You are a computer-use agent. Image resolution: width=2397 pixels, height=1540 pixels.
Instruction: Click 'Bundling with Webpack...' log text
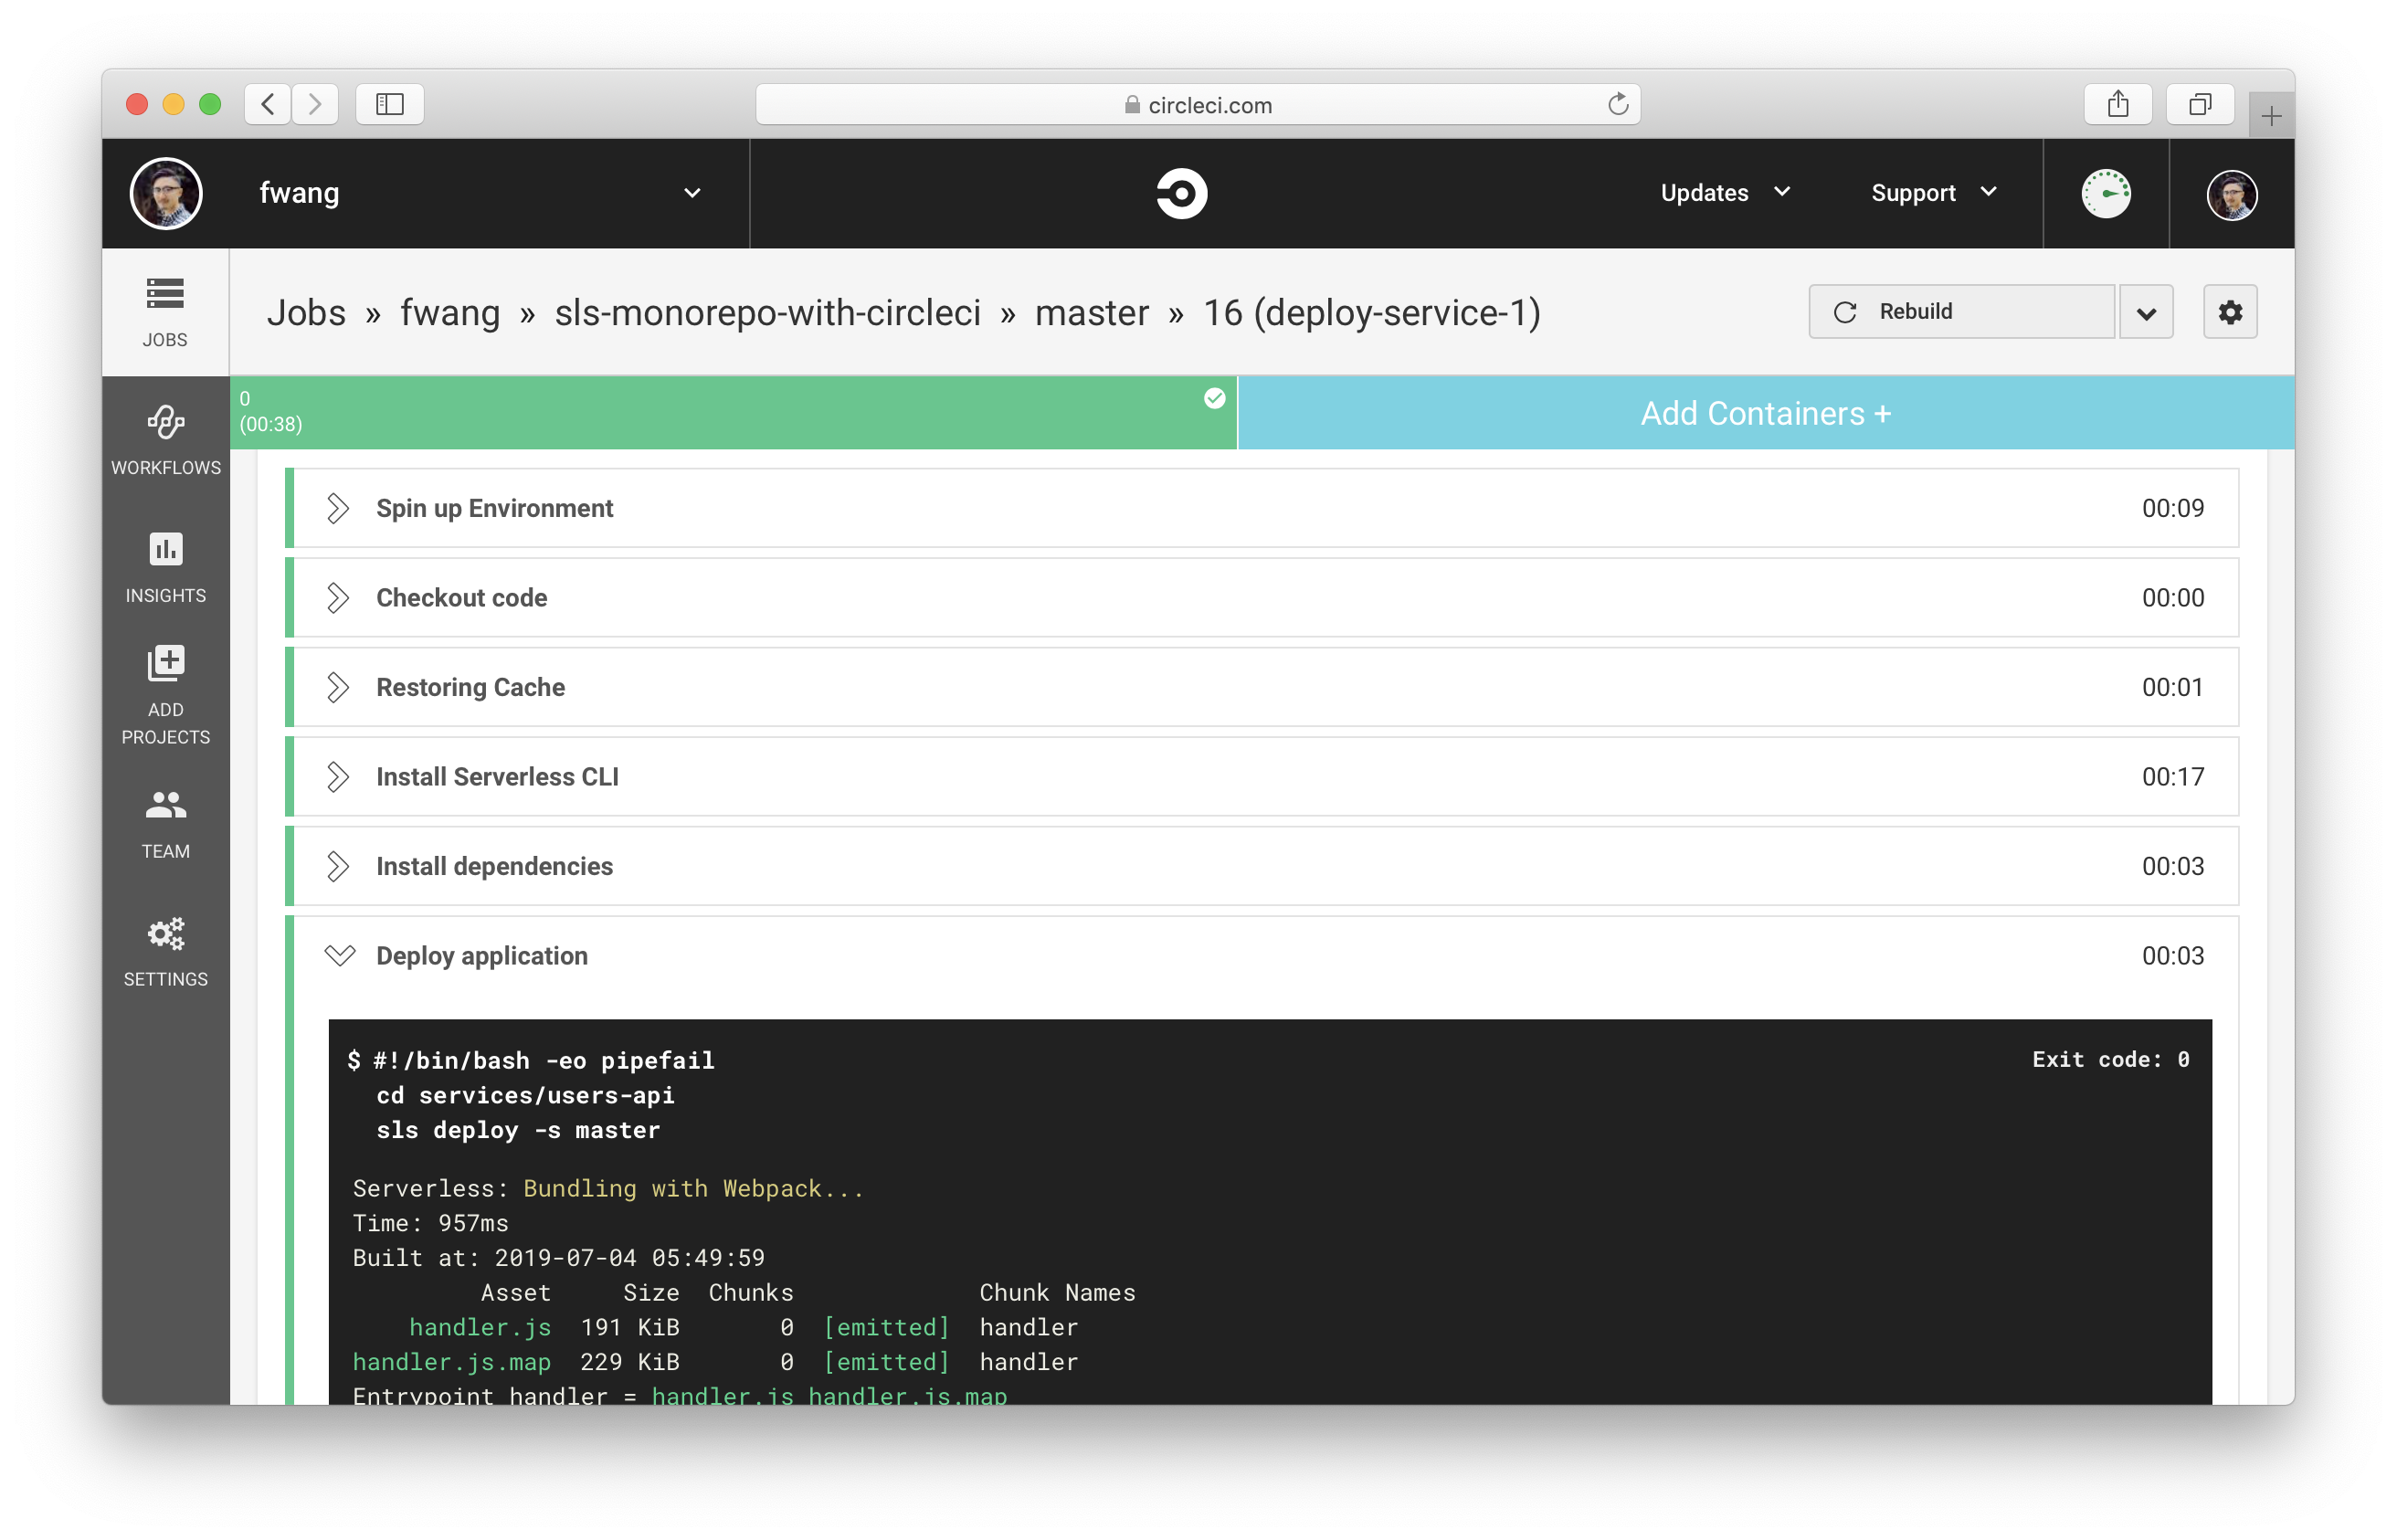coord(693,1188)
